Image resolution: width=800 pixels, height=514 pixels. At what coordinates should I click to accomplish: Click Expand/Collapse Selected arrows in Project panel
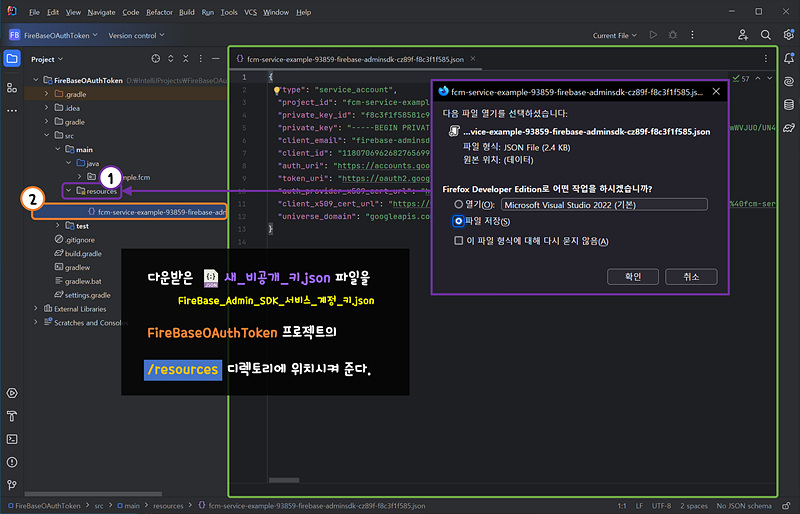171,59
